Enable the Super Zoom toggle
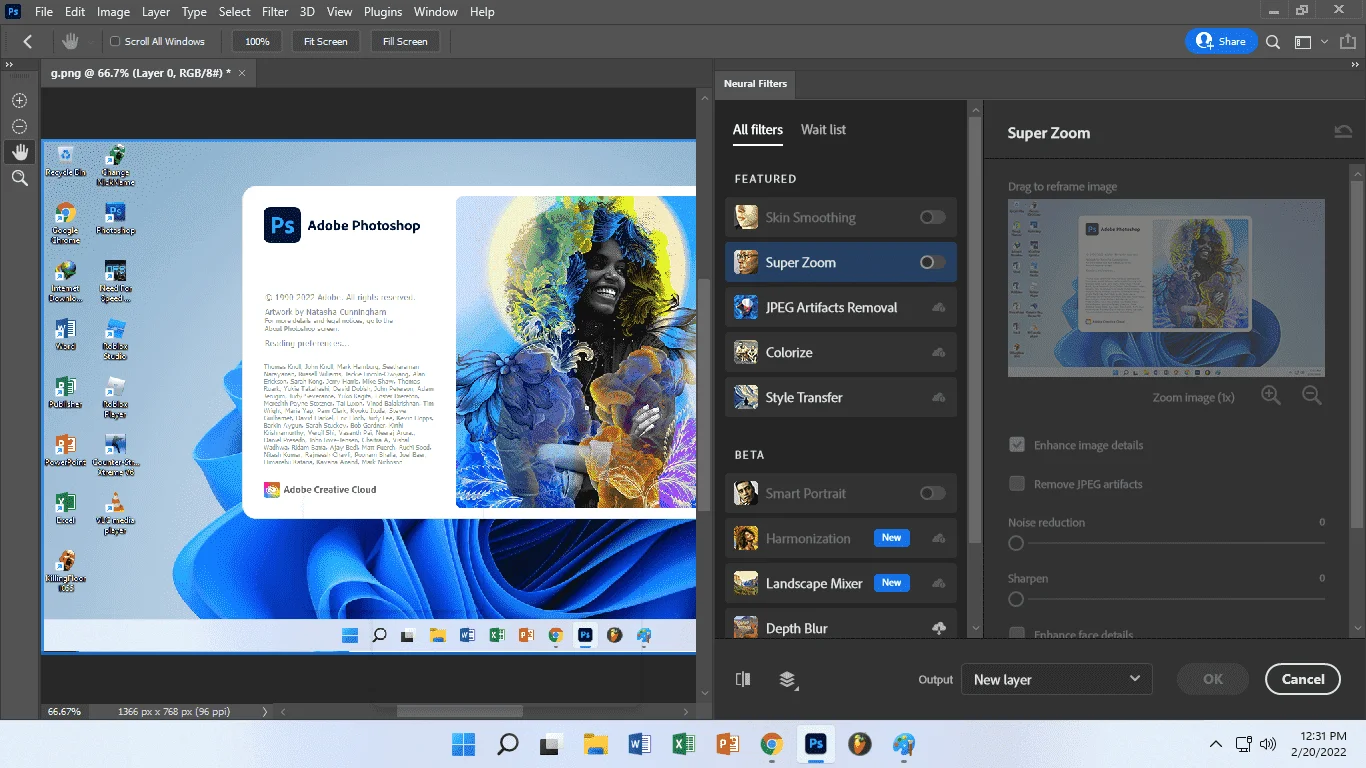Screen dimensions: 1366x768 pyautogui.click(x=932, y=262)
